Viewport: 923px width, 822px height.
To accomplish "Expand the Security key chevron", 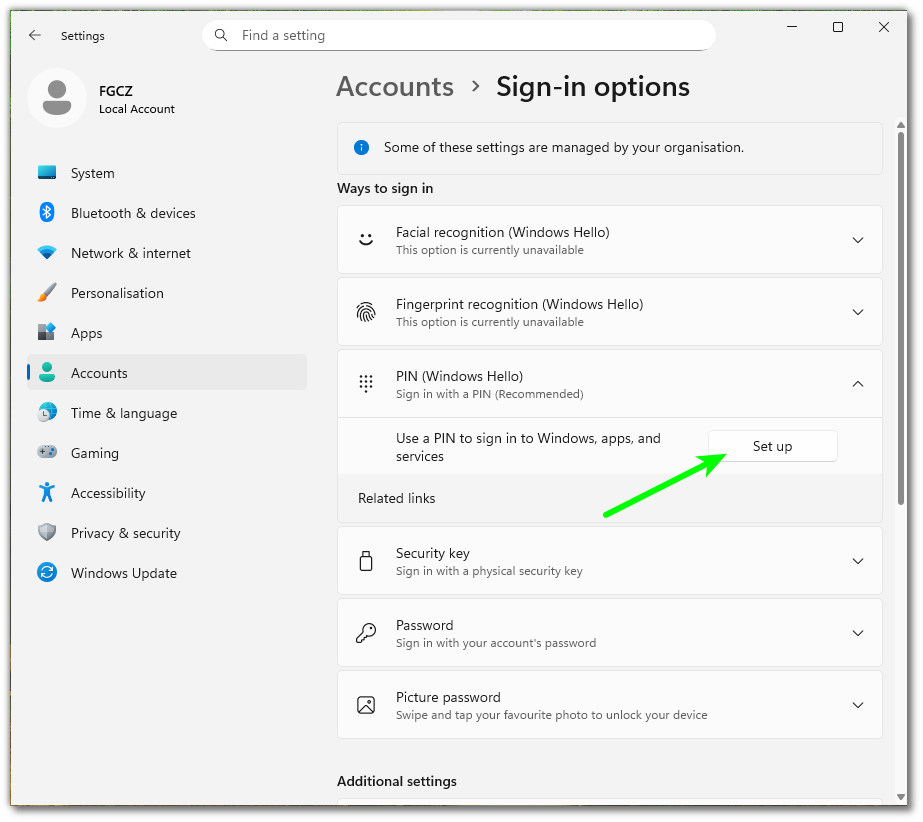I will tap(858, 561).
